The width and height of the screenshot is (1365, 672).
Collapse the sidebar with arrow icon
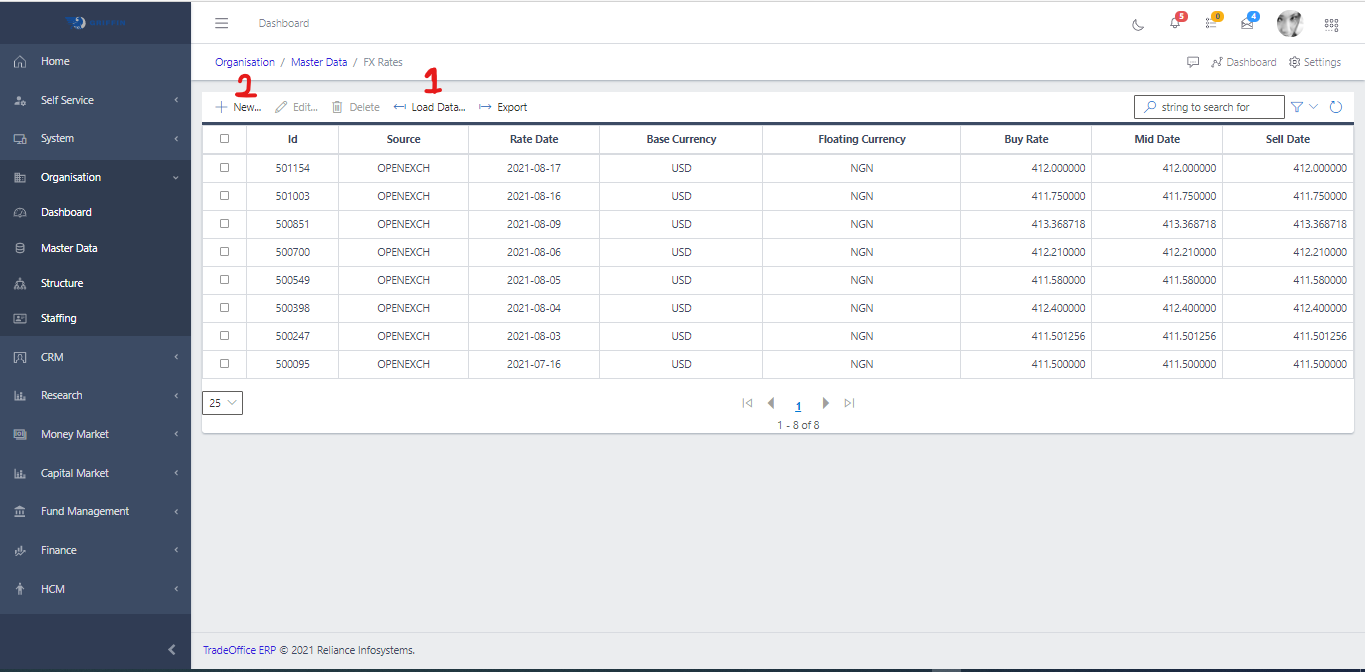(172, 650)
